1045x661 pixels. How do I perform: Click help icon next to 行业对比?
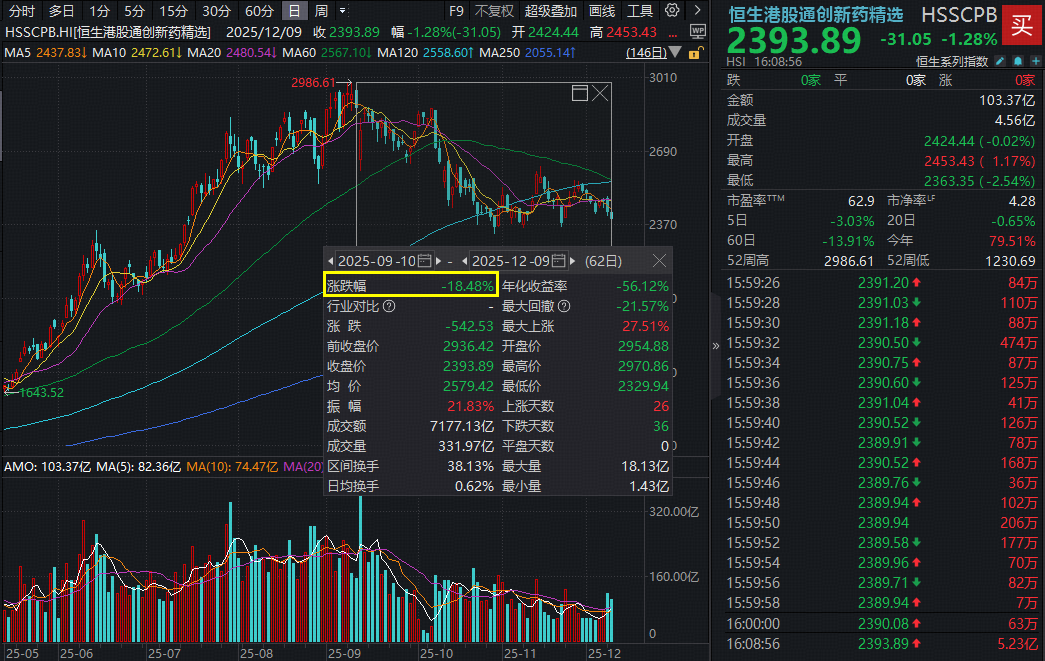pyautogui.click(x=388, y=306)
